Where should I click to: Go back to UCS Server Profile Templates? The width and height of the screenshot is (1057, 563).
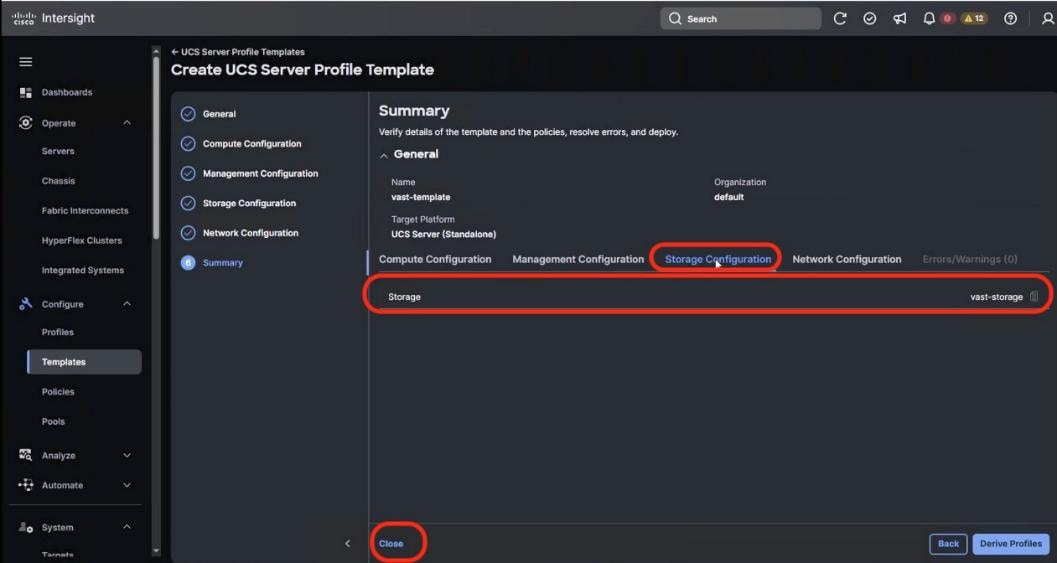point(237,52)
